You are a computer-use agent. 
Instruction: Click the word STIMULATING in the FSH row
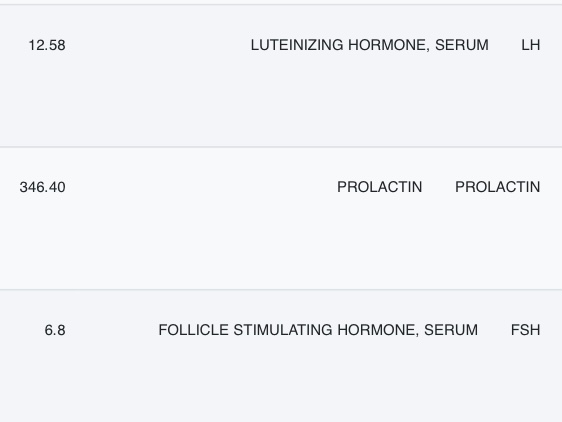point(283,330)
